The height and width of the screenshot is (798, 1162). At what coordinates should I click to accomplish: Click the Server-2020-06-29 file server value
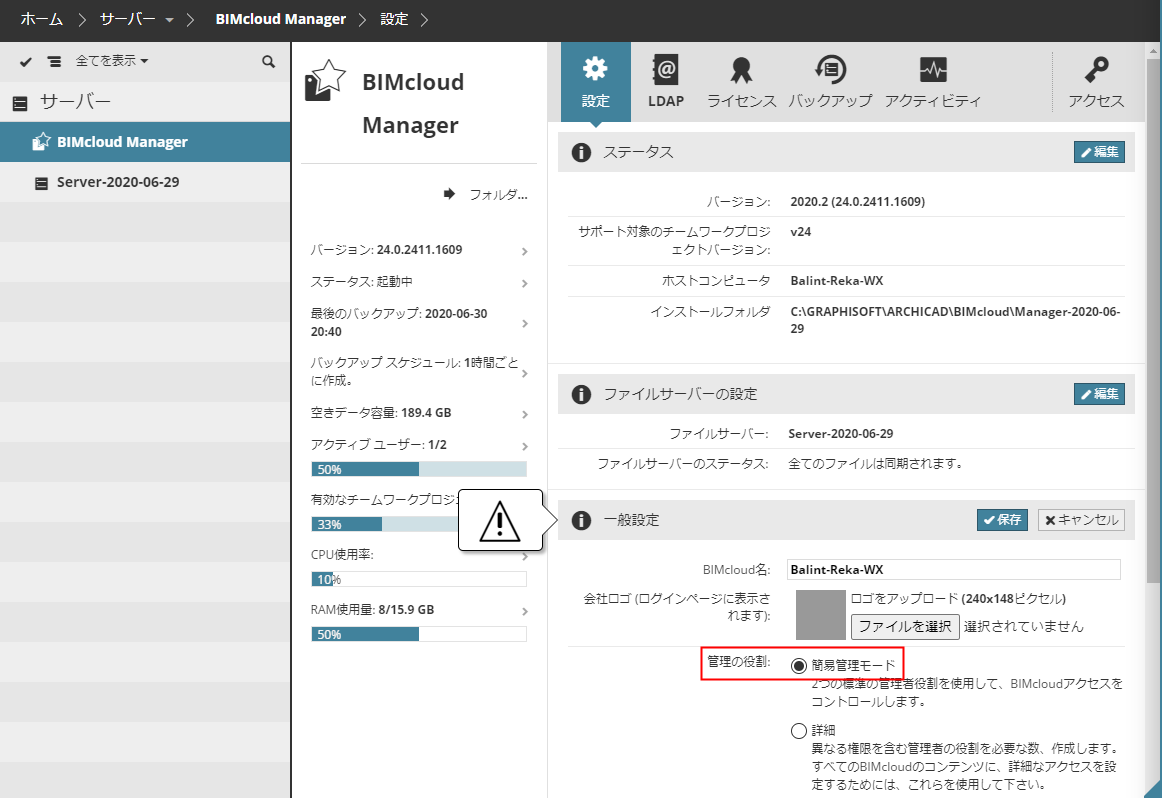pyautogui.click(x=840, y=433)
